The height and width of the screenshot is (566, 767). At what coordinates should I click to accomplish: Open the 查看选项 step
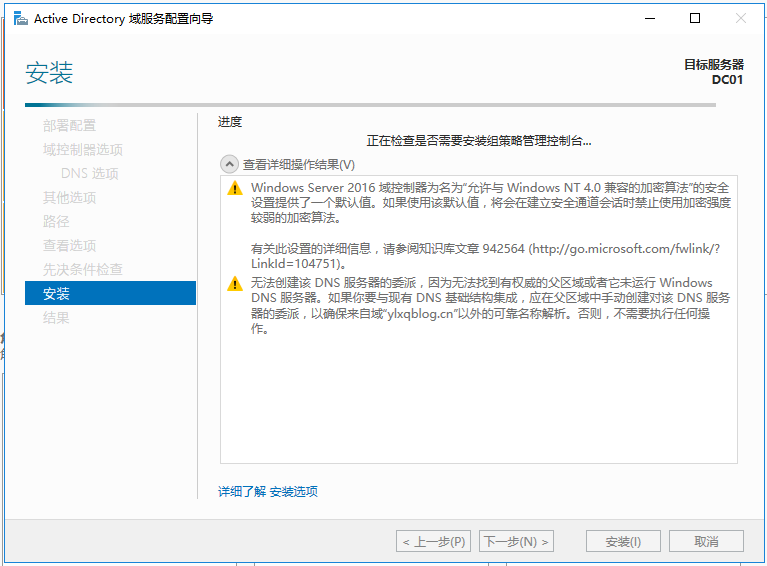(69, 246)
